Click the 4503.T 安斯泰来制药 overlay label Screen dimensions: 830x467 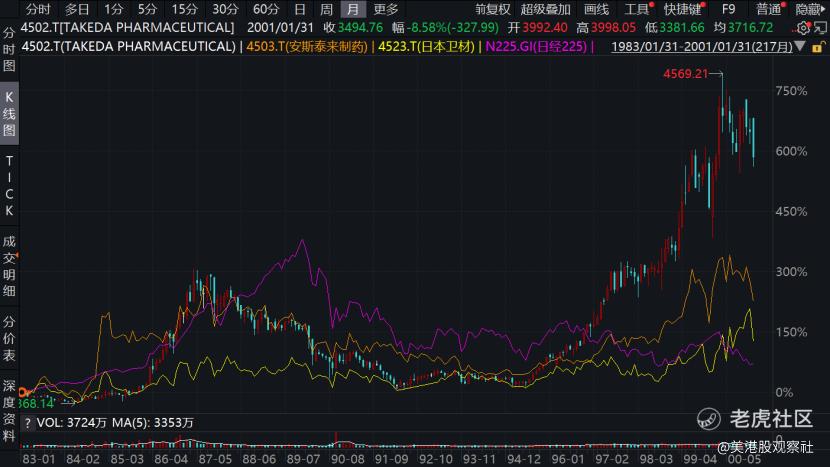[306, 47]
